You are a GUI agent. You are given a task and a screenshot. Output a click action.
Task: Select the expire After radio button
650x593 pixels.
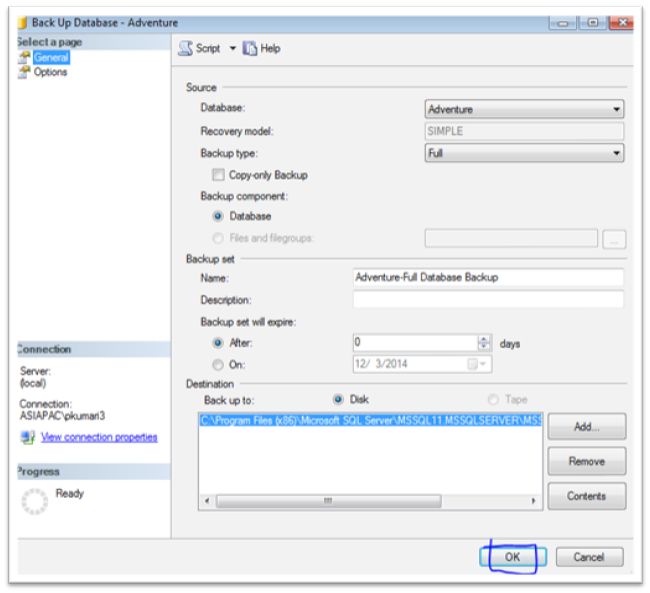pyautogui.click(x=218, y=343)
